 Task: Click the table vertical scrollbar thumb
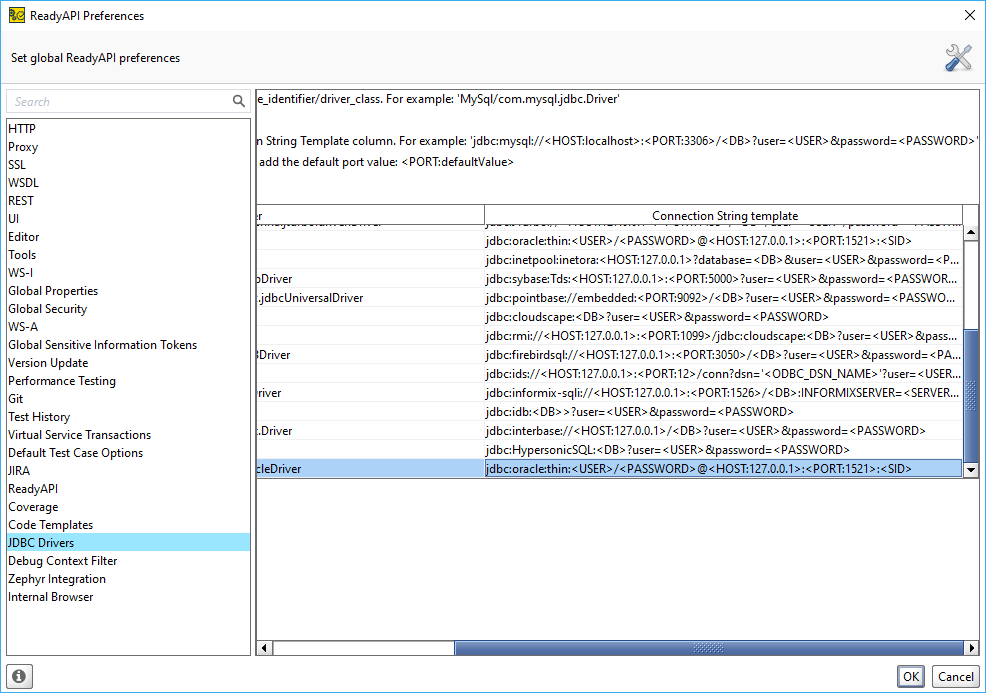coord(971,396)
